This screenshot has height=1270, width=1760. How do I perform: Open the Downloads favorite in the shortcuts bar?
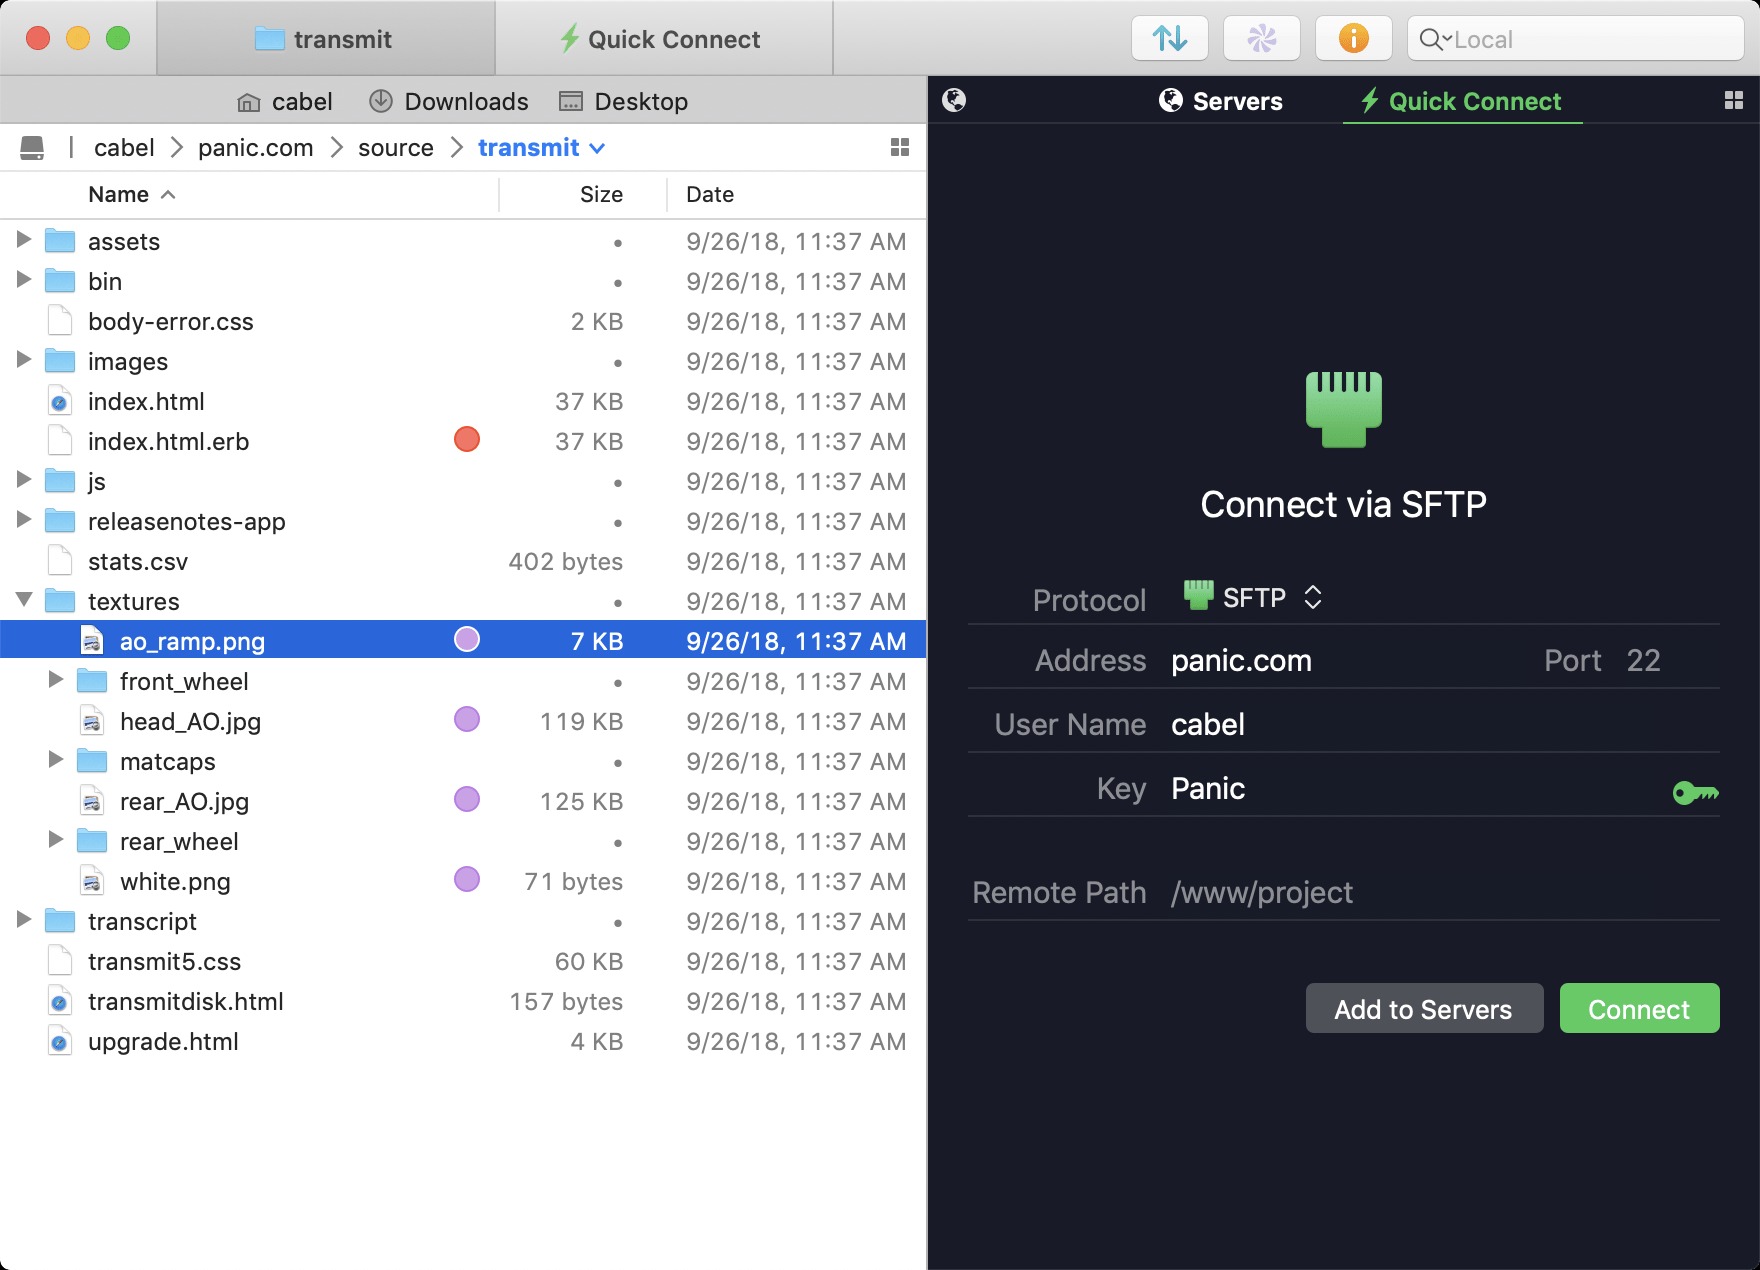pyautogui.click(x=447, y=100)
